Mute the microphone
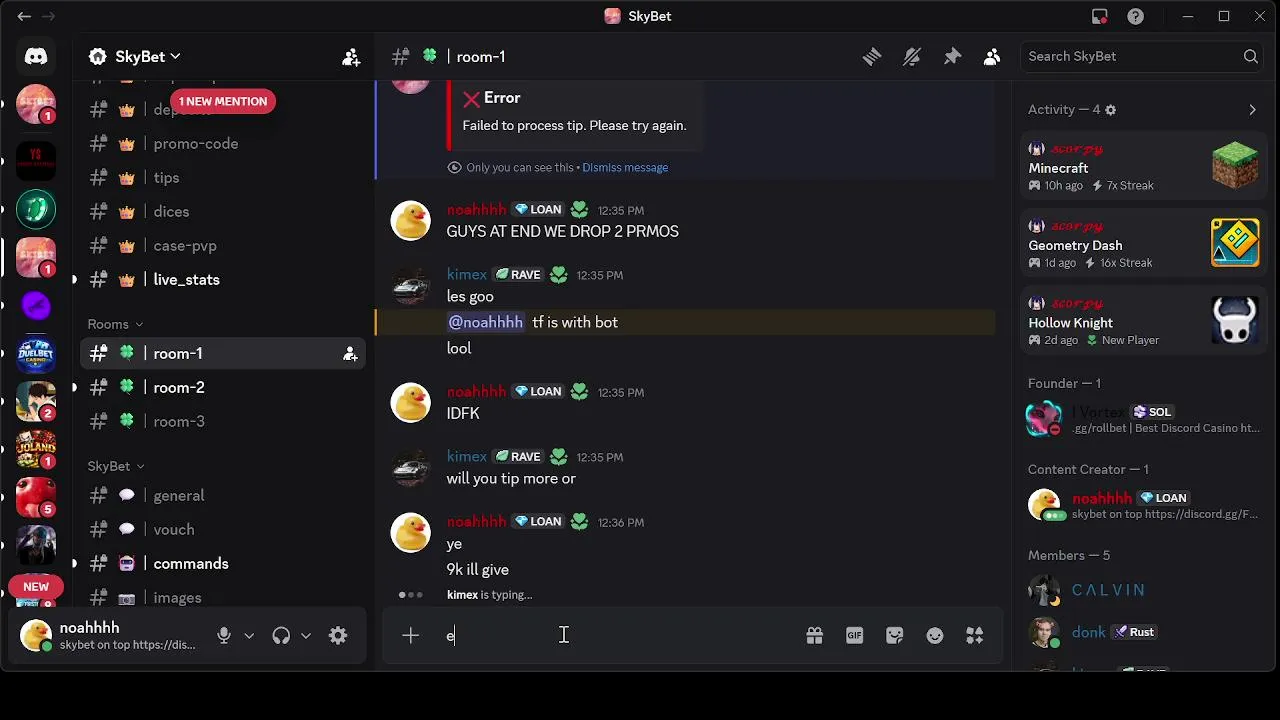The height and width of the screenshot is (720, 1280). tap(224, 636)
